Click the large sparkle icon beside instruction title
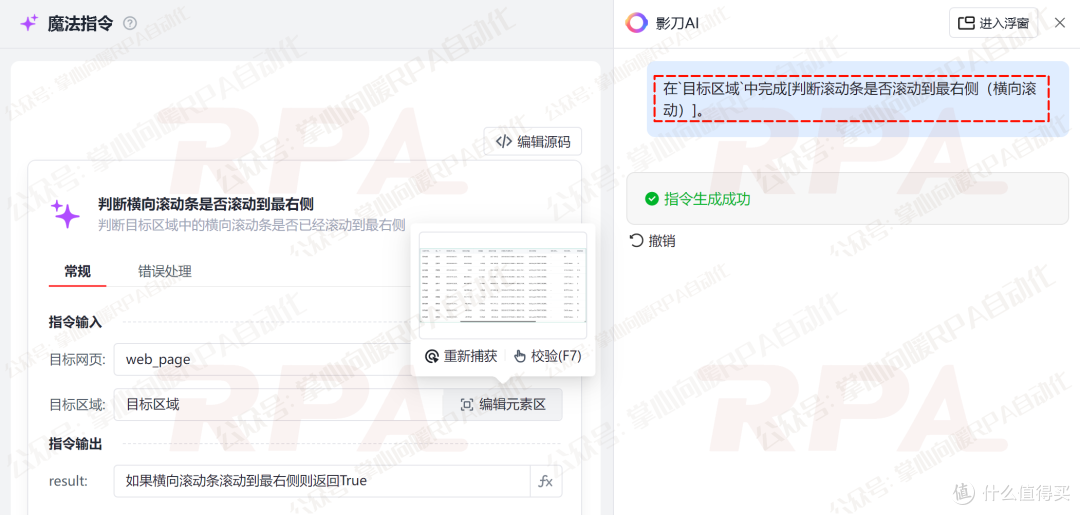The height and width of the screenshot is (515, 1080). point(67,214)
